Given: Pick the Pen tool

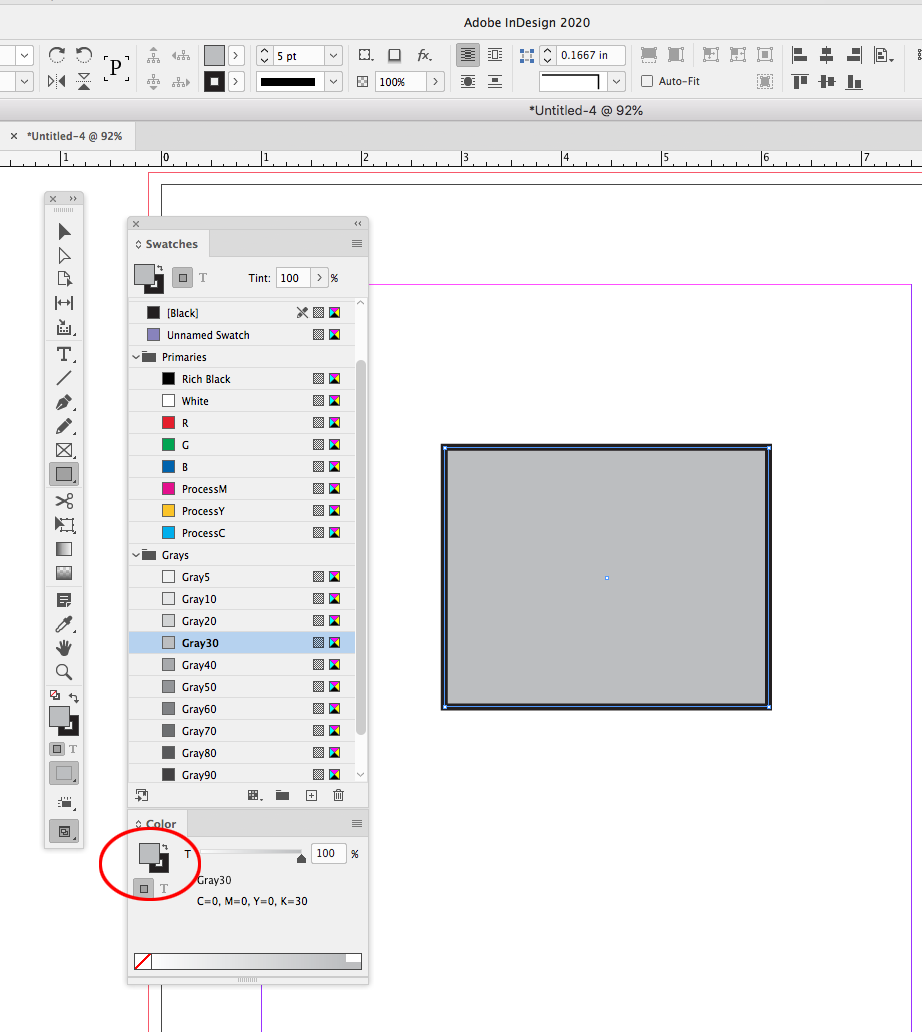Looking at the screenshot, I should point(63,403).
